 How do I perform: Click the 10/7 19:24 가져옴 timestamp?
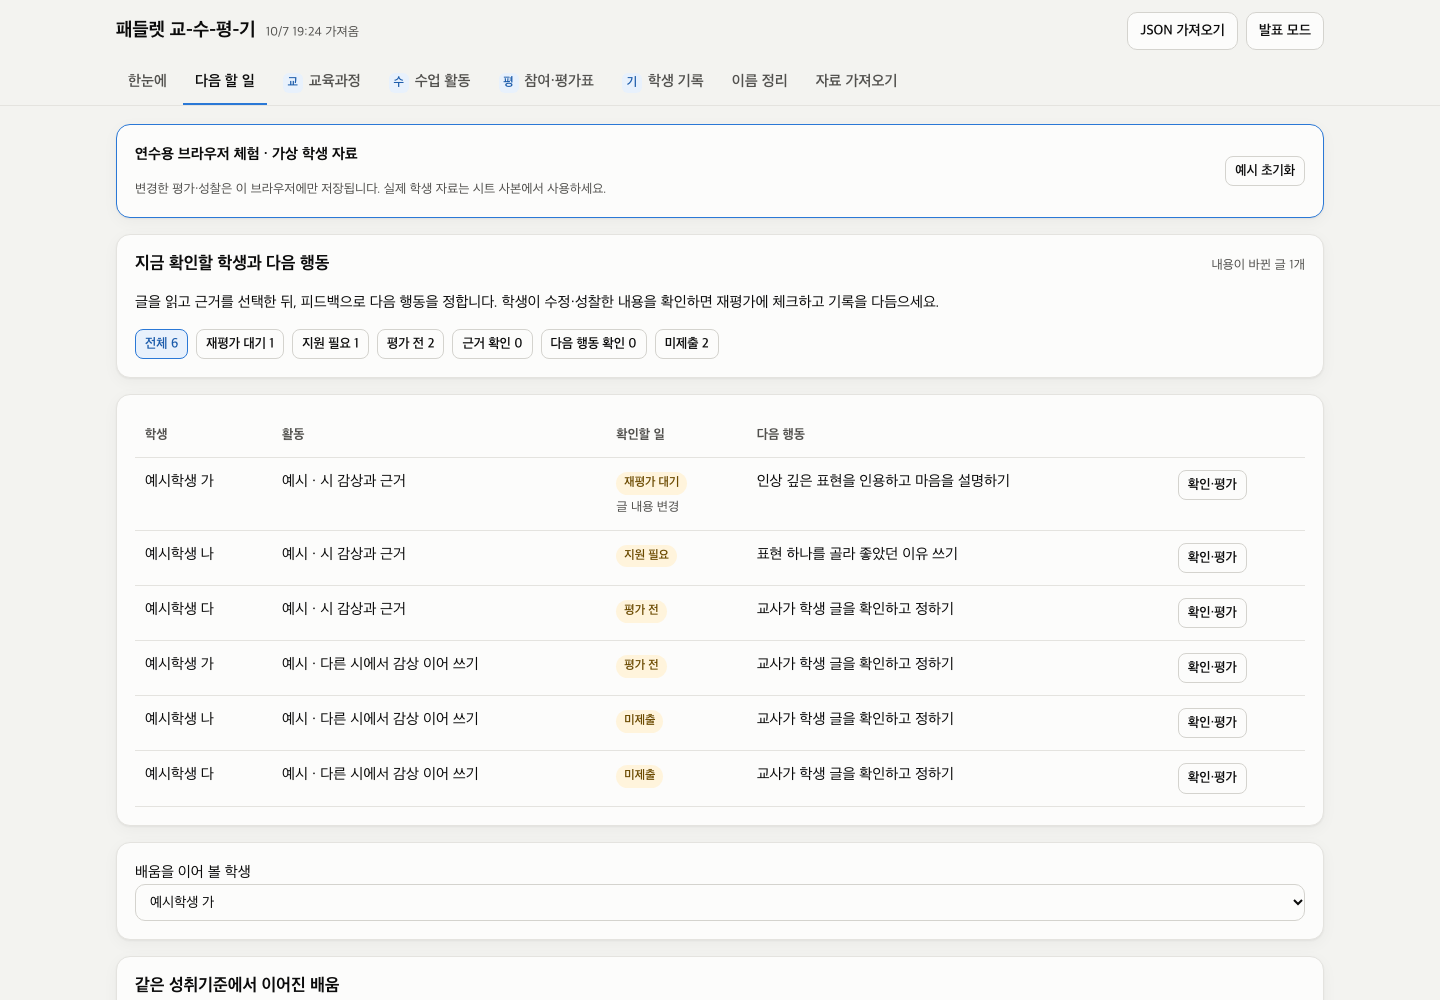click(x=312, y=32)
